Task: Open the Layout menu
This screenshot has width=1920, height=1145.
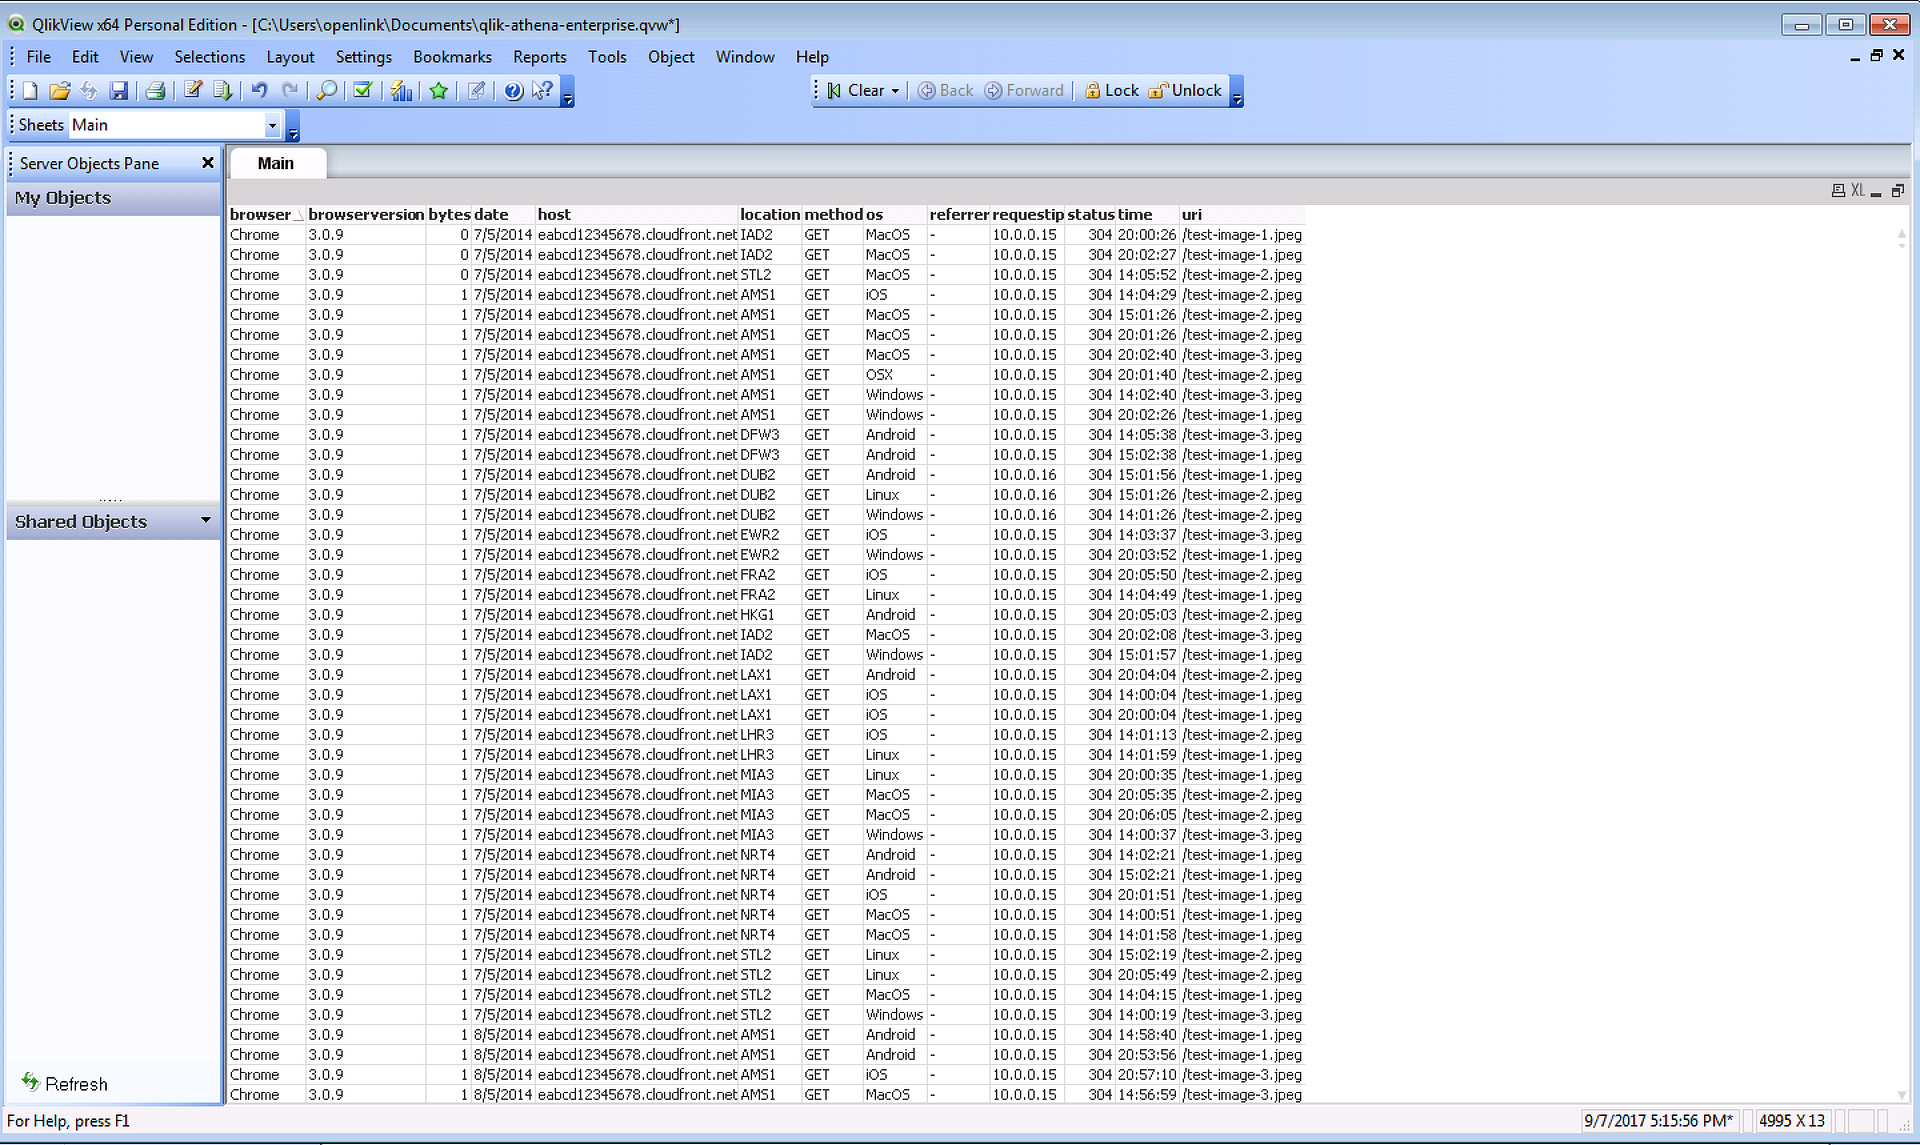Action: point(290,57)
